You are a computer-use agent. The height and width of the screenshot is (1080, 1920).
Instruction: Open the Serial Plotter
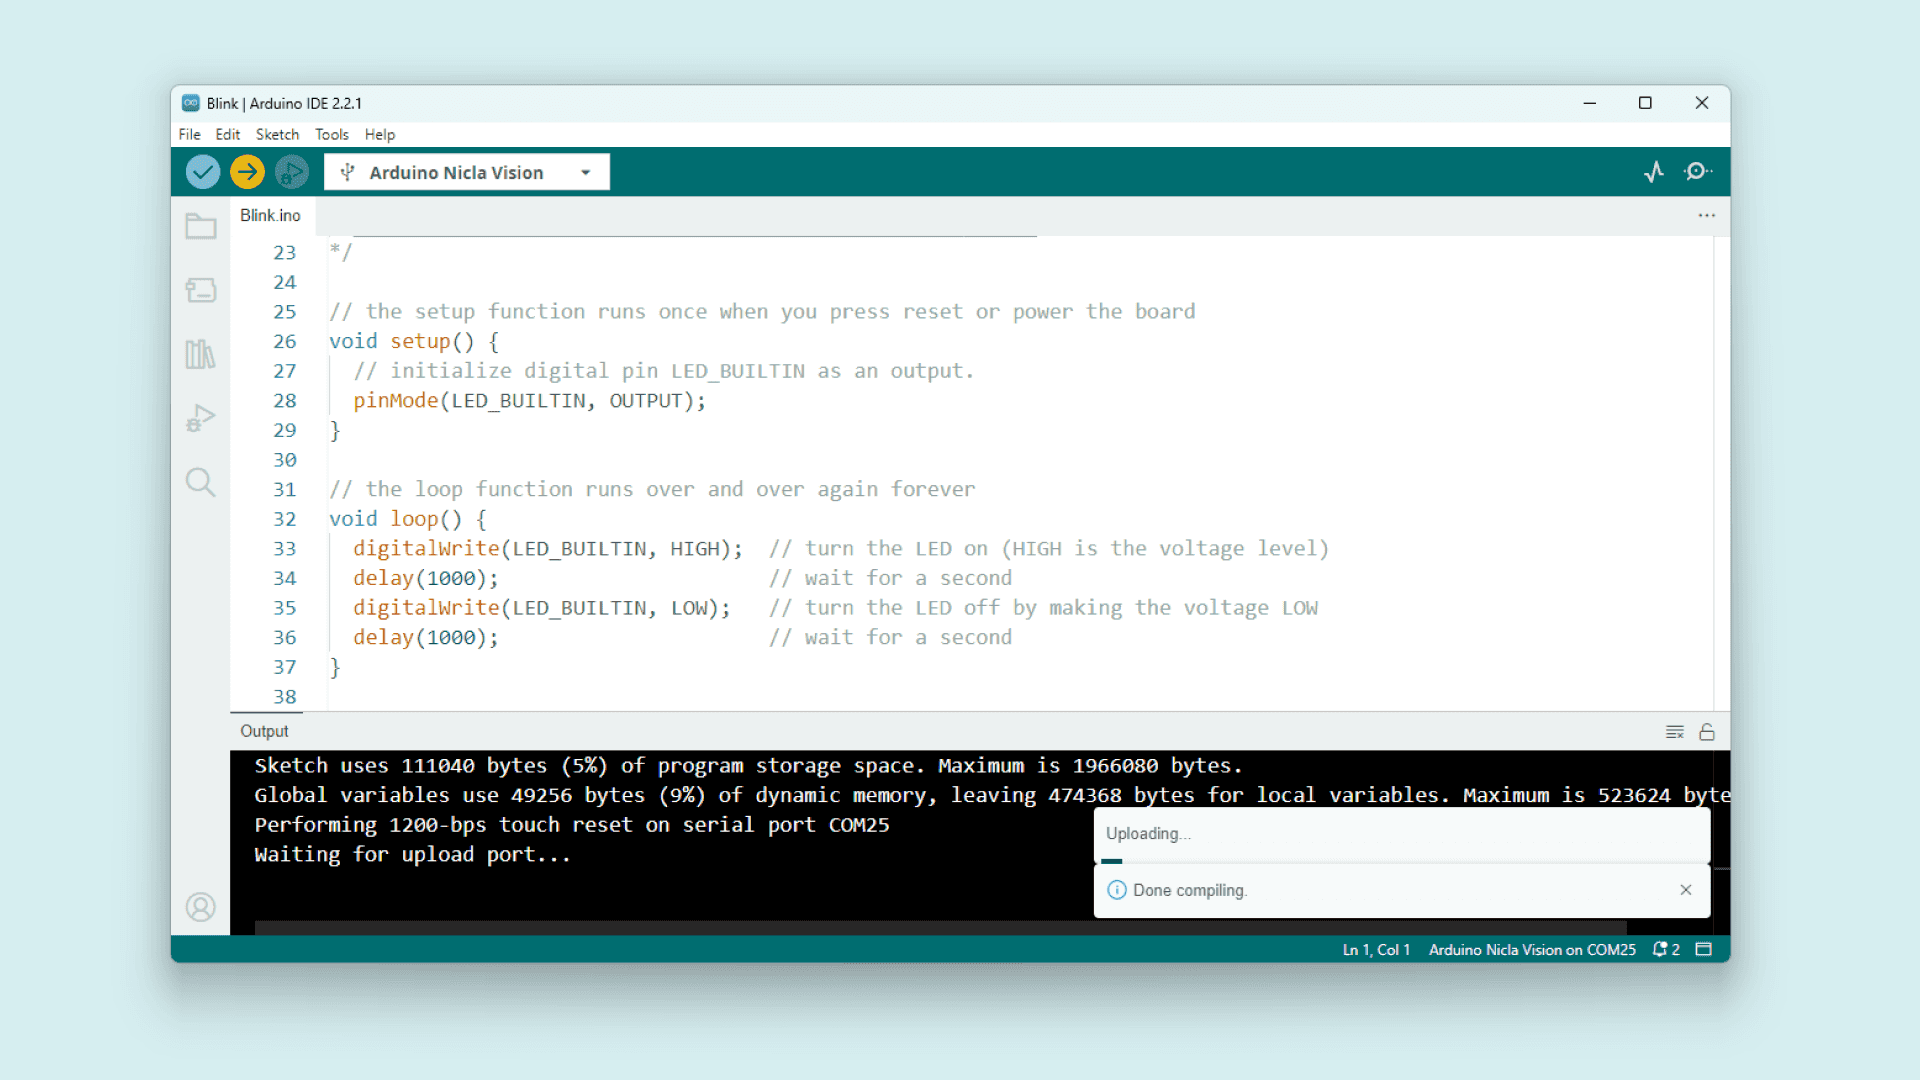pos(1654,172)
